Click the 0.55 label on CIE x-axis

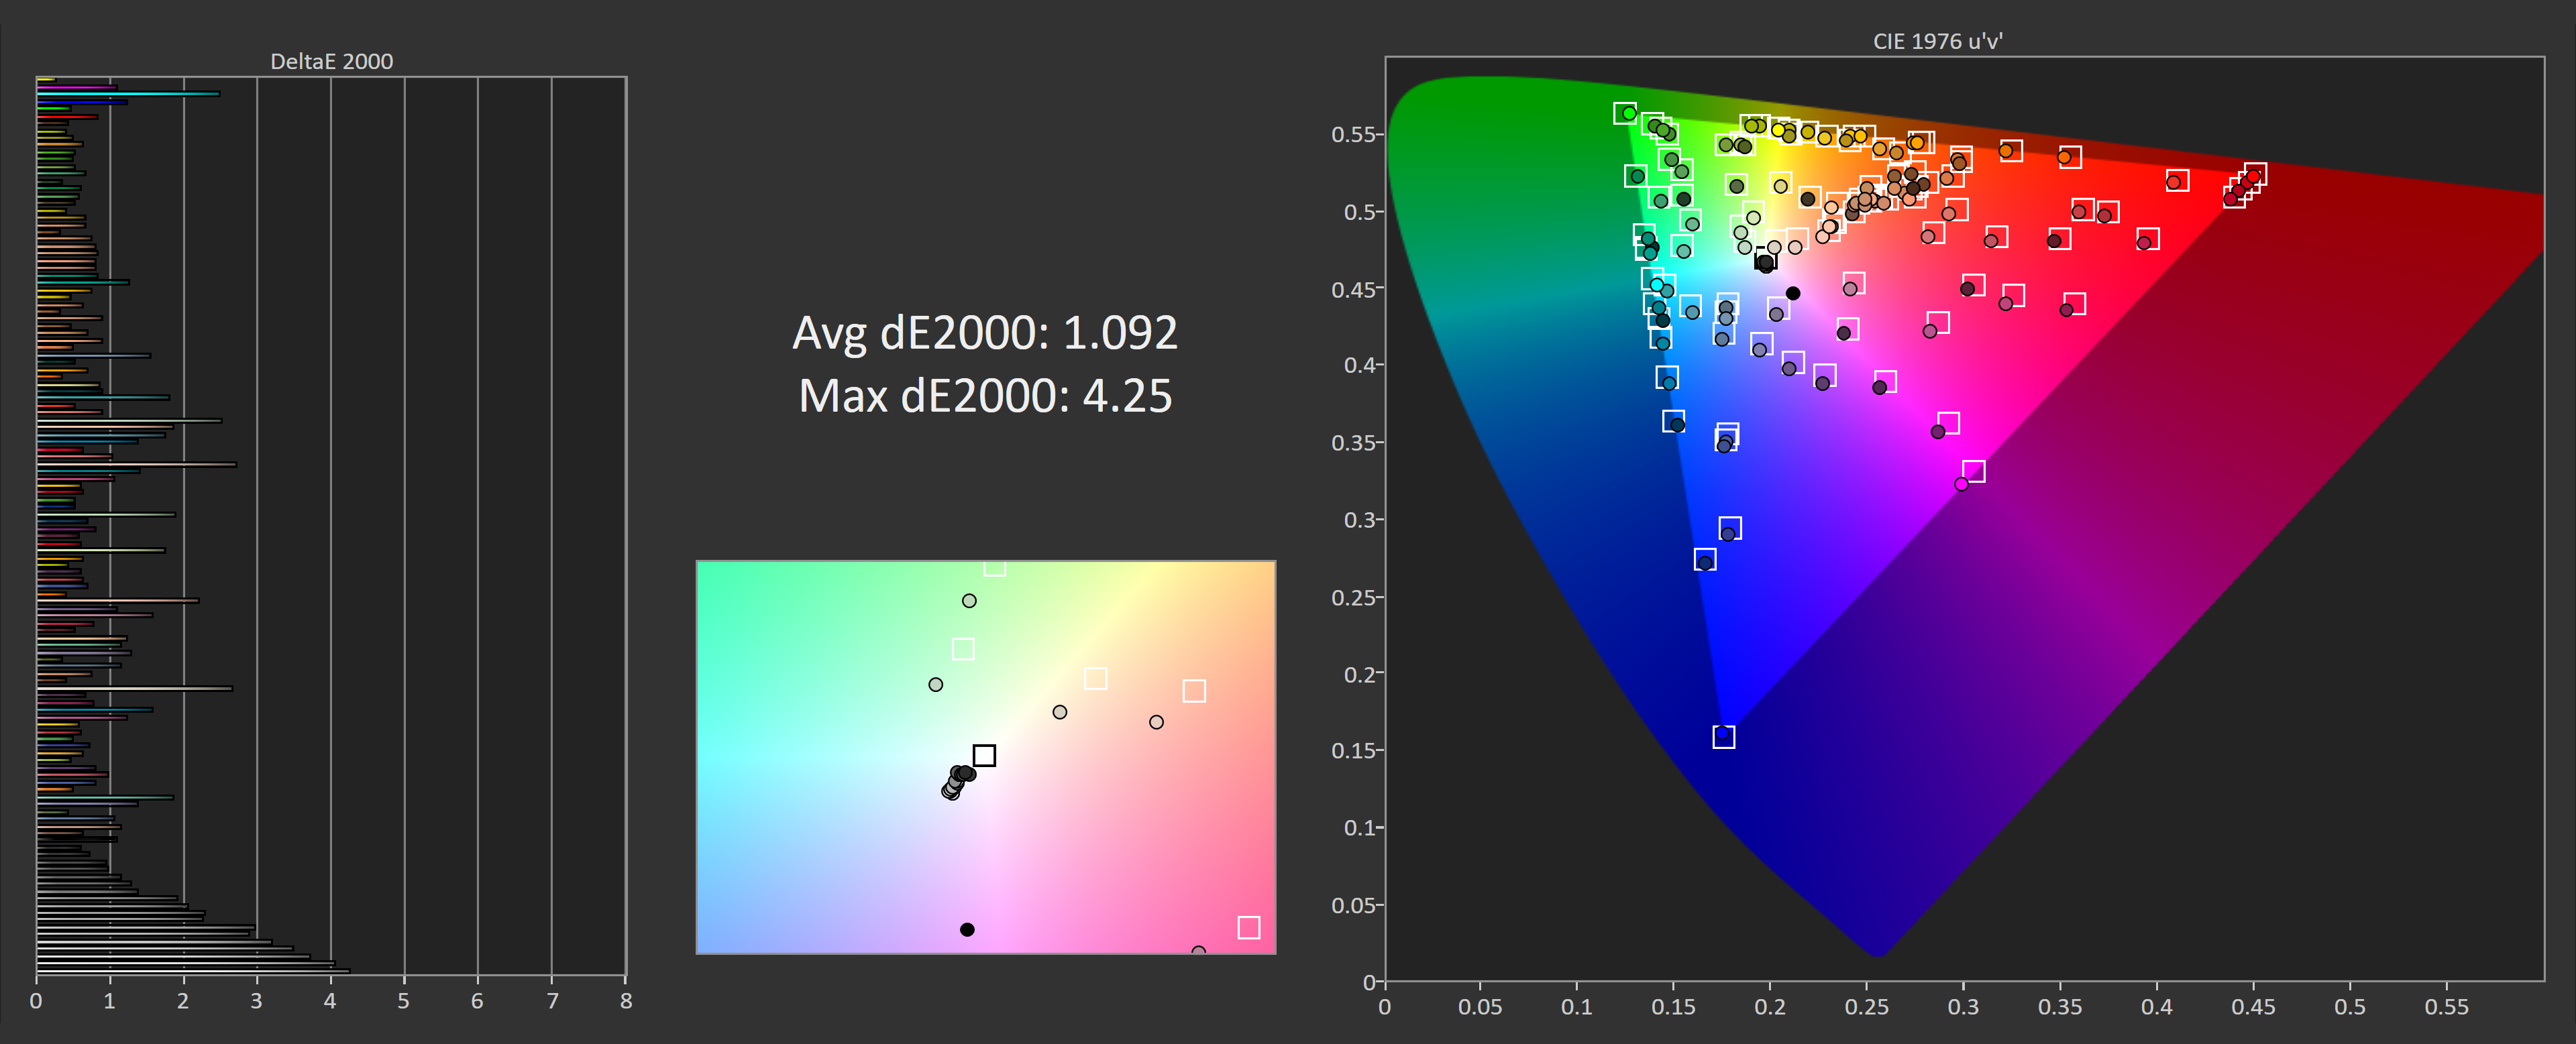[x=2446, y=1007]
